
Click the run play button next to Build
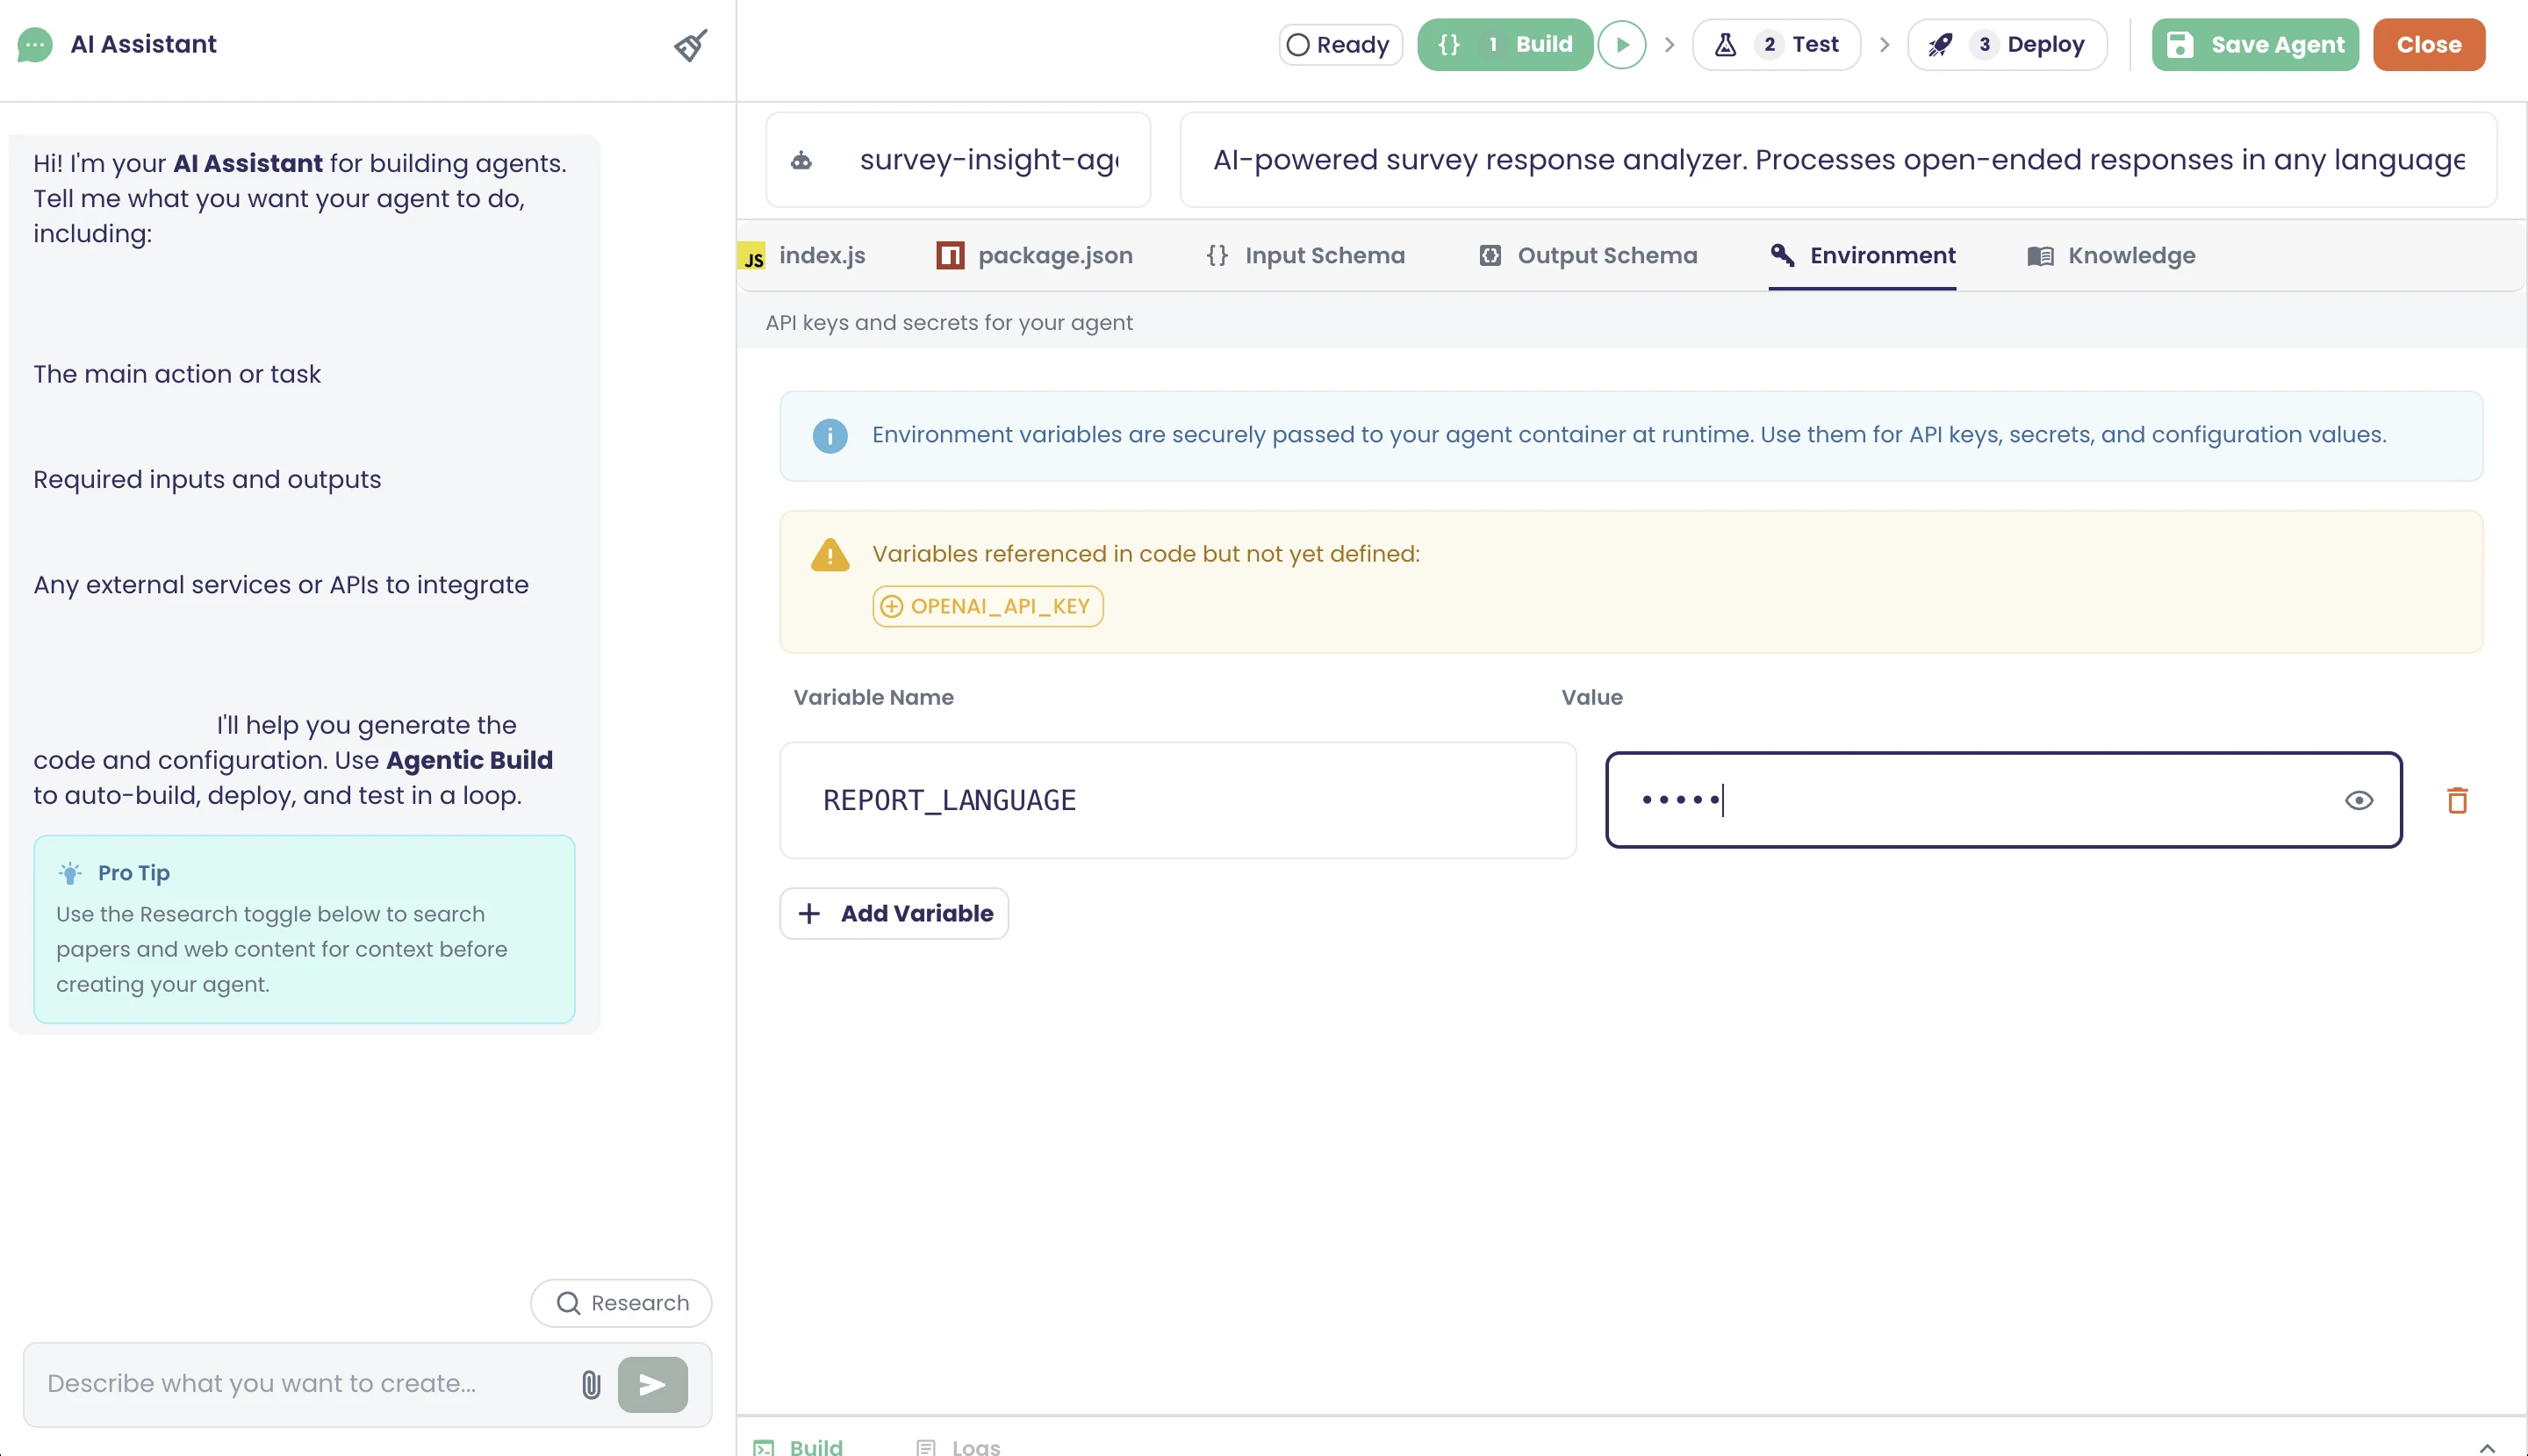click(x=1621, y=45)
